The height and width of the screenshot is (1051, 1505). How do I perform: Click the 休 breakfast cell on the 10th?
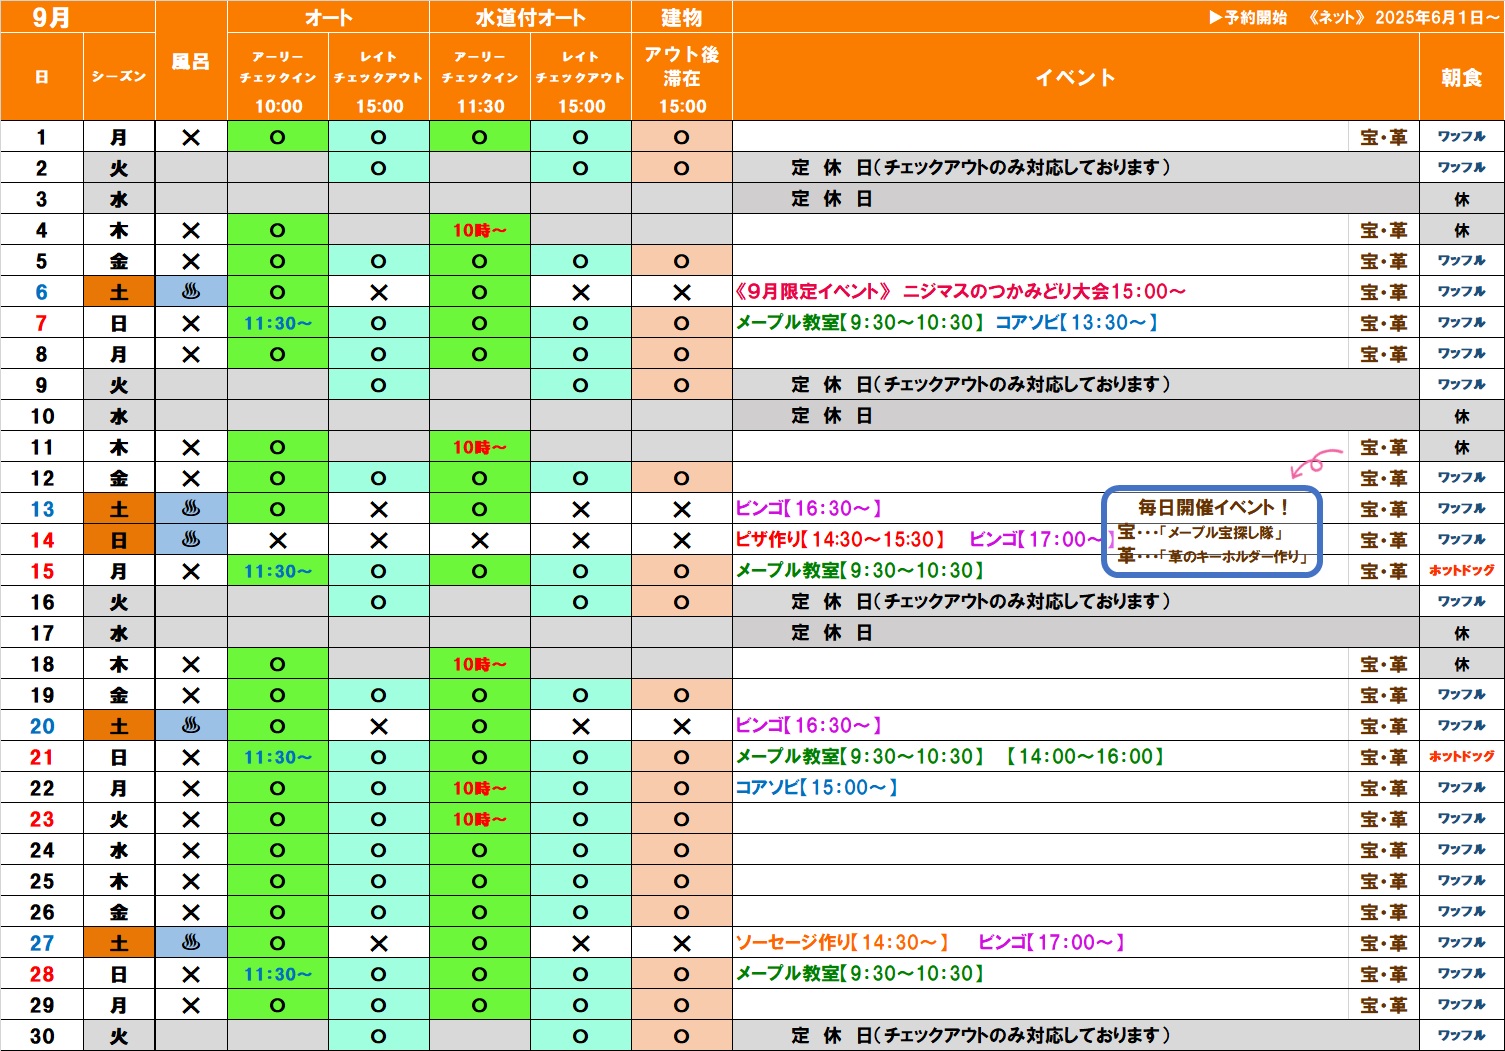click(1462, 416)
